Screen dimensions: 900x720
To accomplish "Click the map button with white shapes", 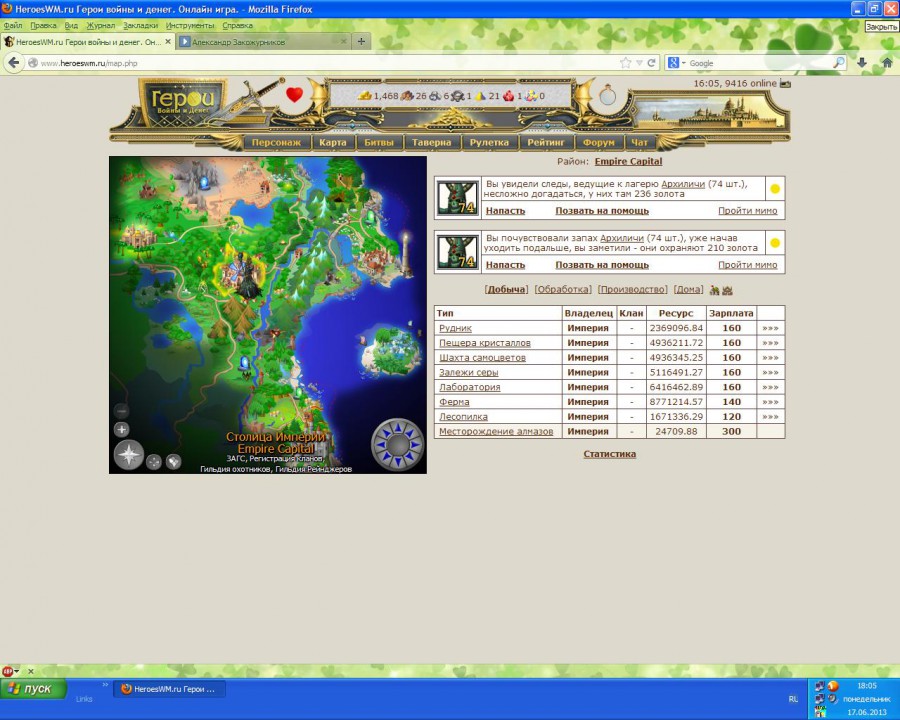I will pyautogui.click(x=173, y=462).
